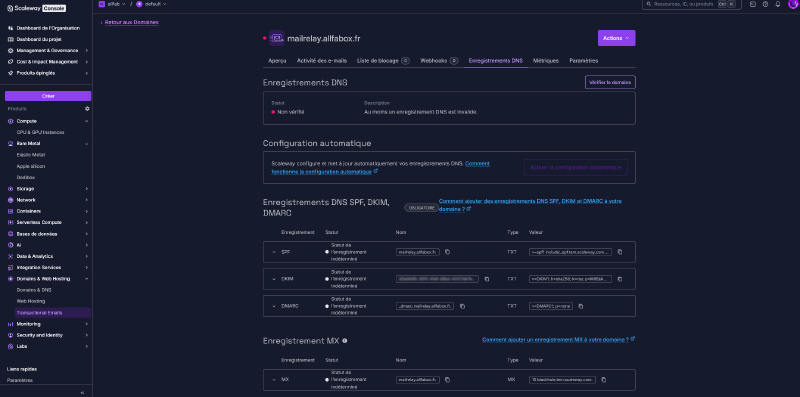Open the console terminal icon in header
The width and height of the screenshot is (800, 397).
(x=753, y=4)
